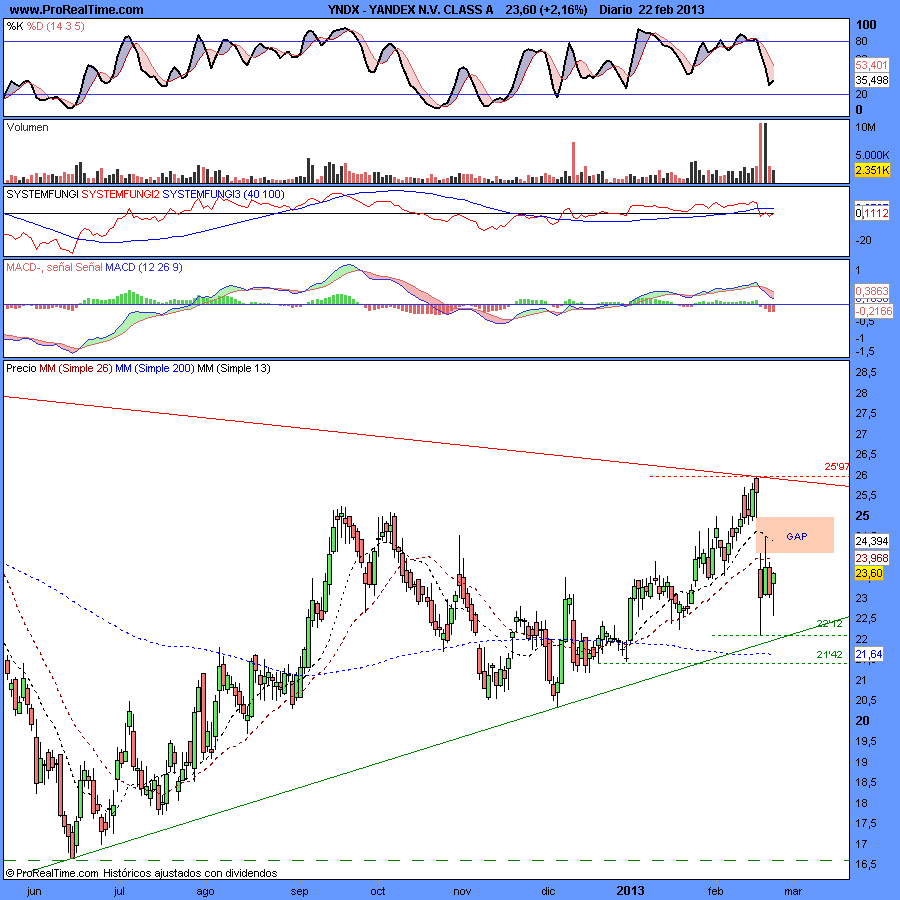Viewport: 900px width, 900px height.
Task: Click the dic month axis label
Action: pos(548,891)
